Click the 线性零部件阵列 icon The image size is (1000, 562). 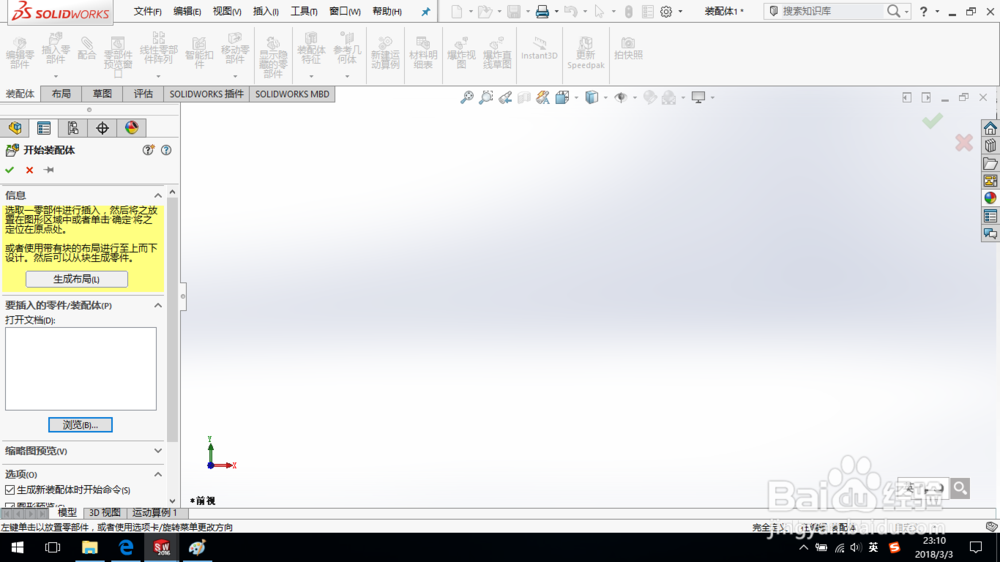pyautogui.click(x=158, y=48)
